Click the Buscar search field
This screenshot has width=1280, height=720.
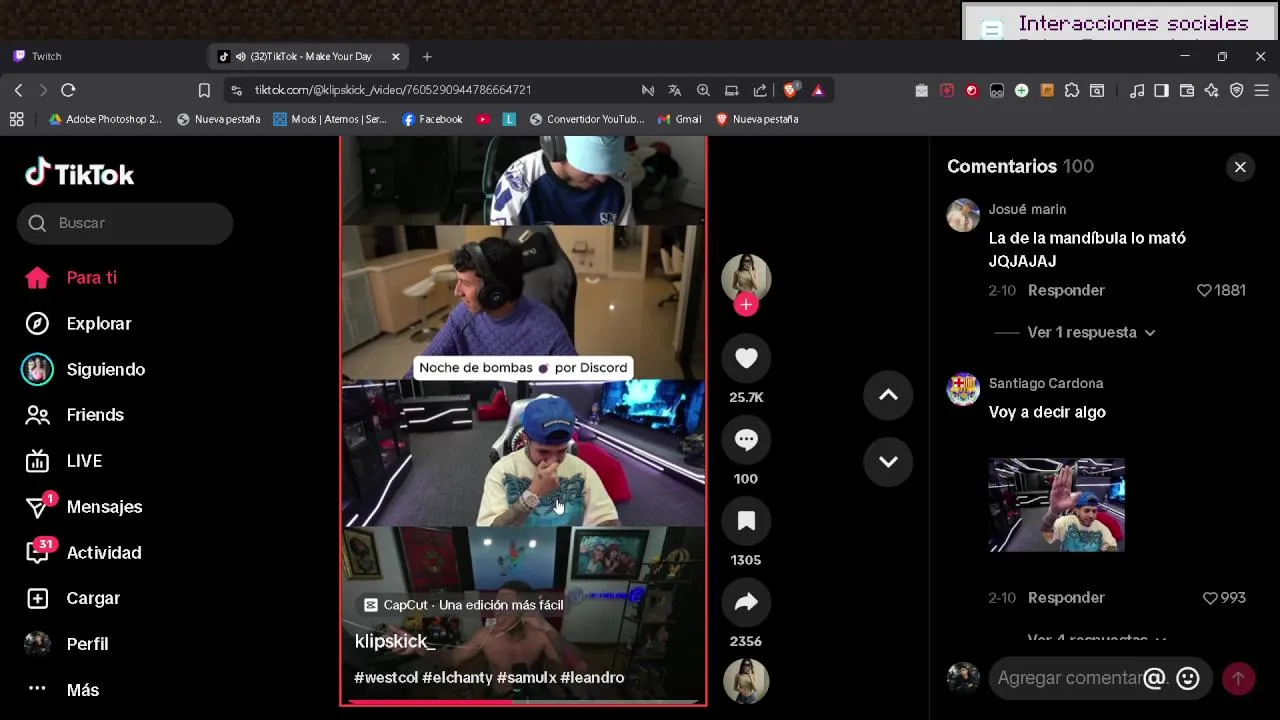coord(125,223)
